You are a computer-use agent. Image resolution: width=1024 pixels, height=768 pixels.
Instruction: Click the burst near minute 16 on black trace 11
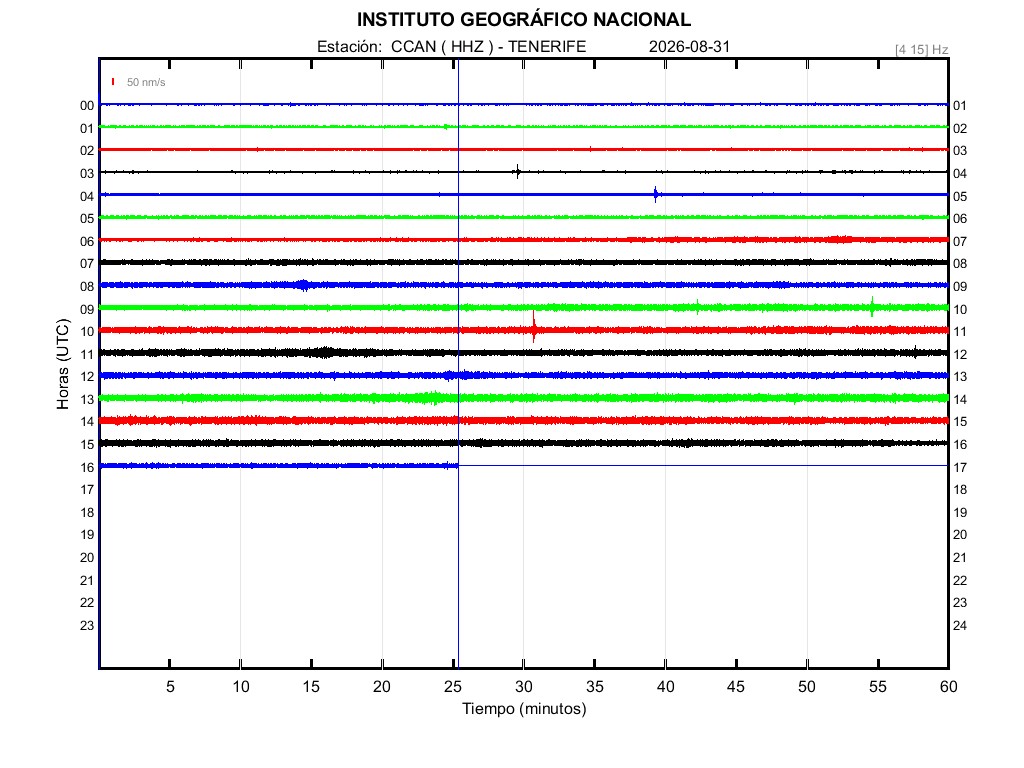(x=325, y=353)
